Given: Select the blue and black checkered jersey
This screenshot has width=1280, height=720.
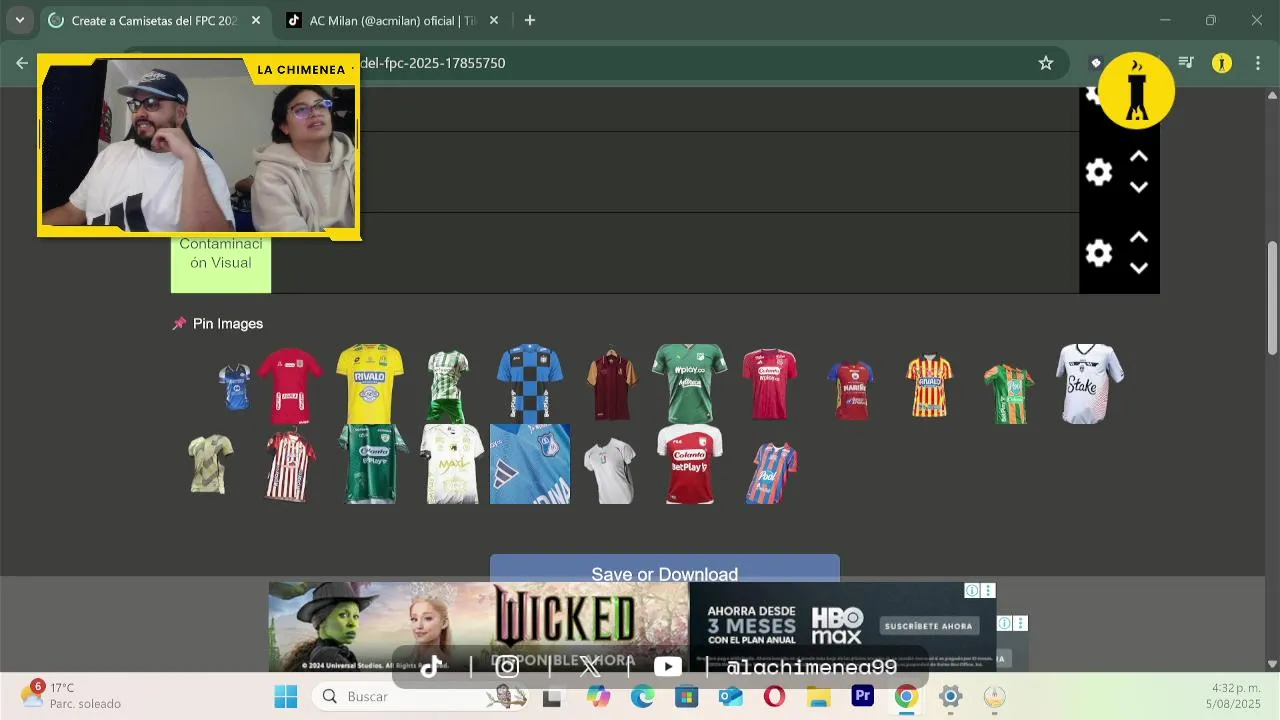Looking at the screenshot, I should [x=530, y=384].
